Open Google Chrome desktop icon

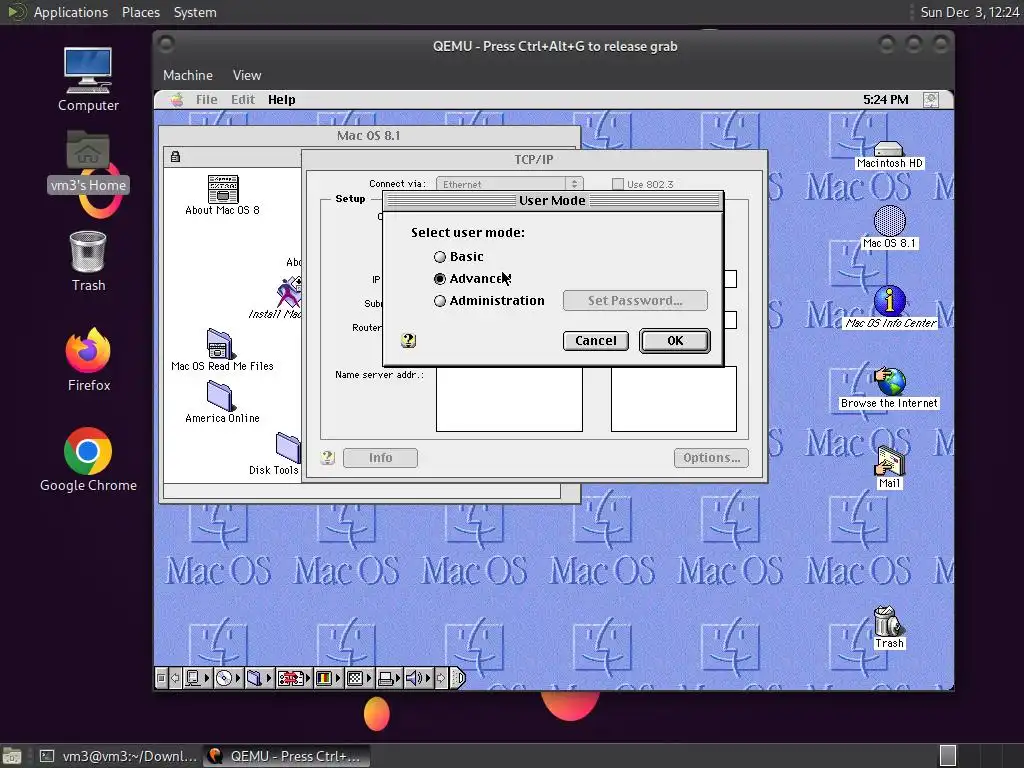[88, 460]
